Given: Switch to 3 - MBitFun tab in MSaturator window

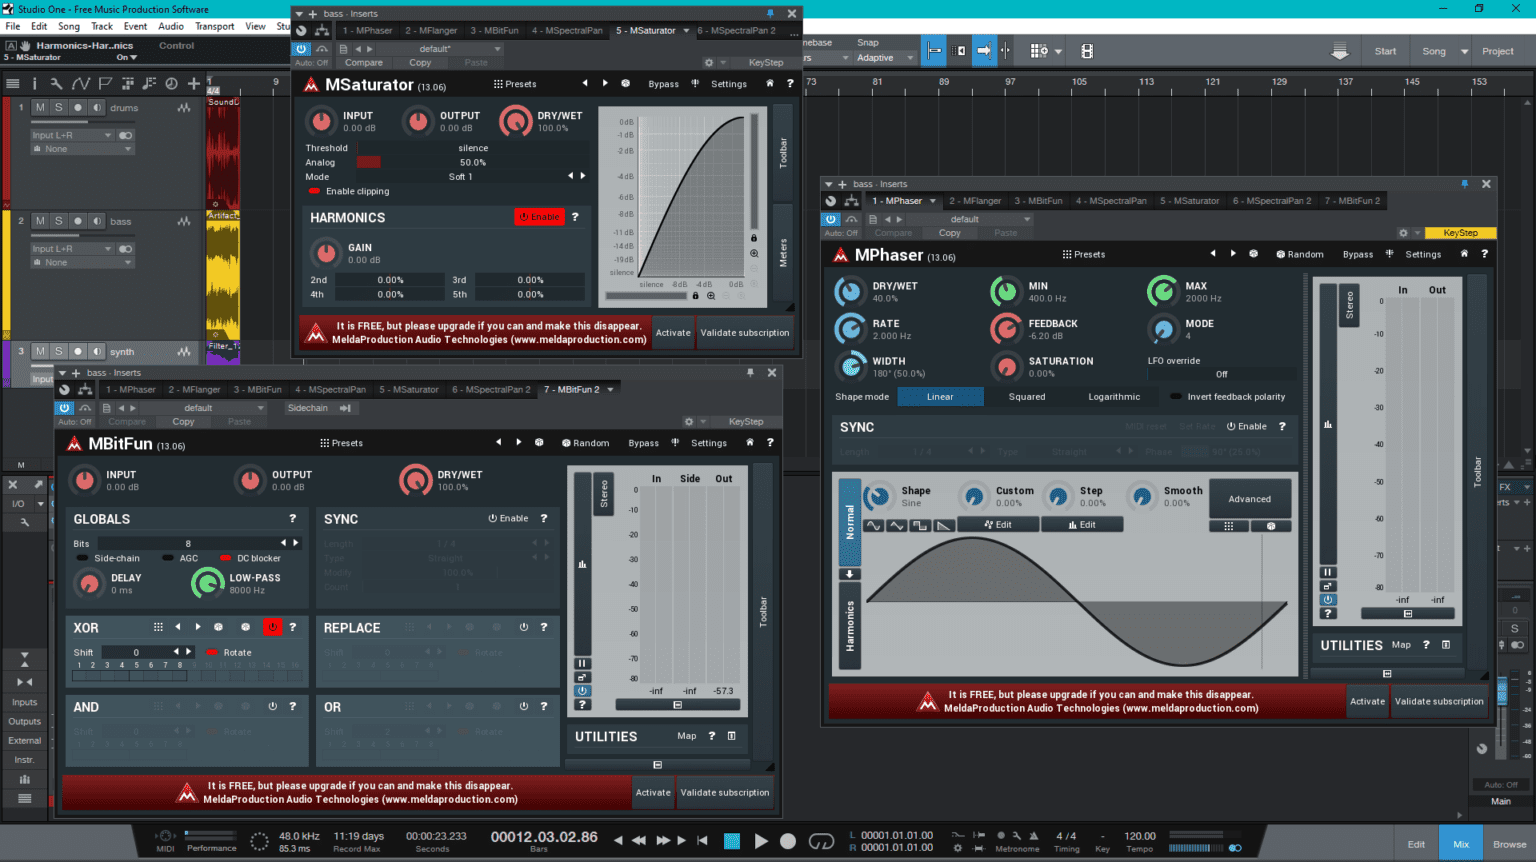Looking at the screenshot, I should point(494,30).
